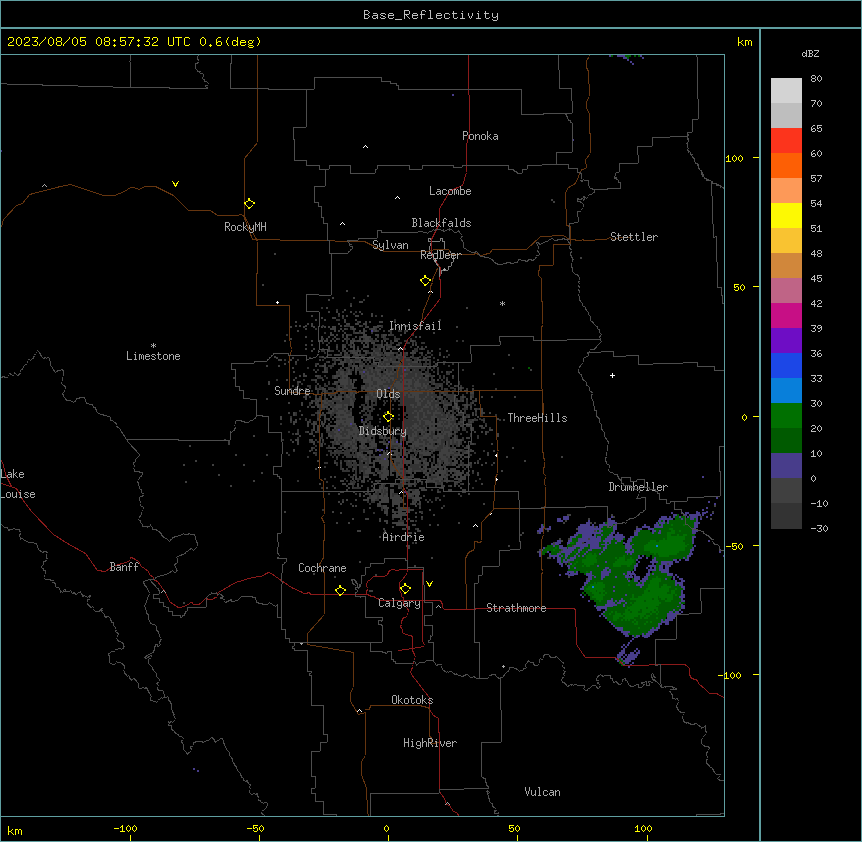862x842 pixels.
Task: Click the Olds town label
Action: coord(388,394)
